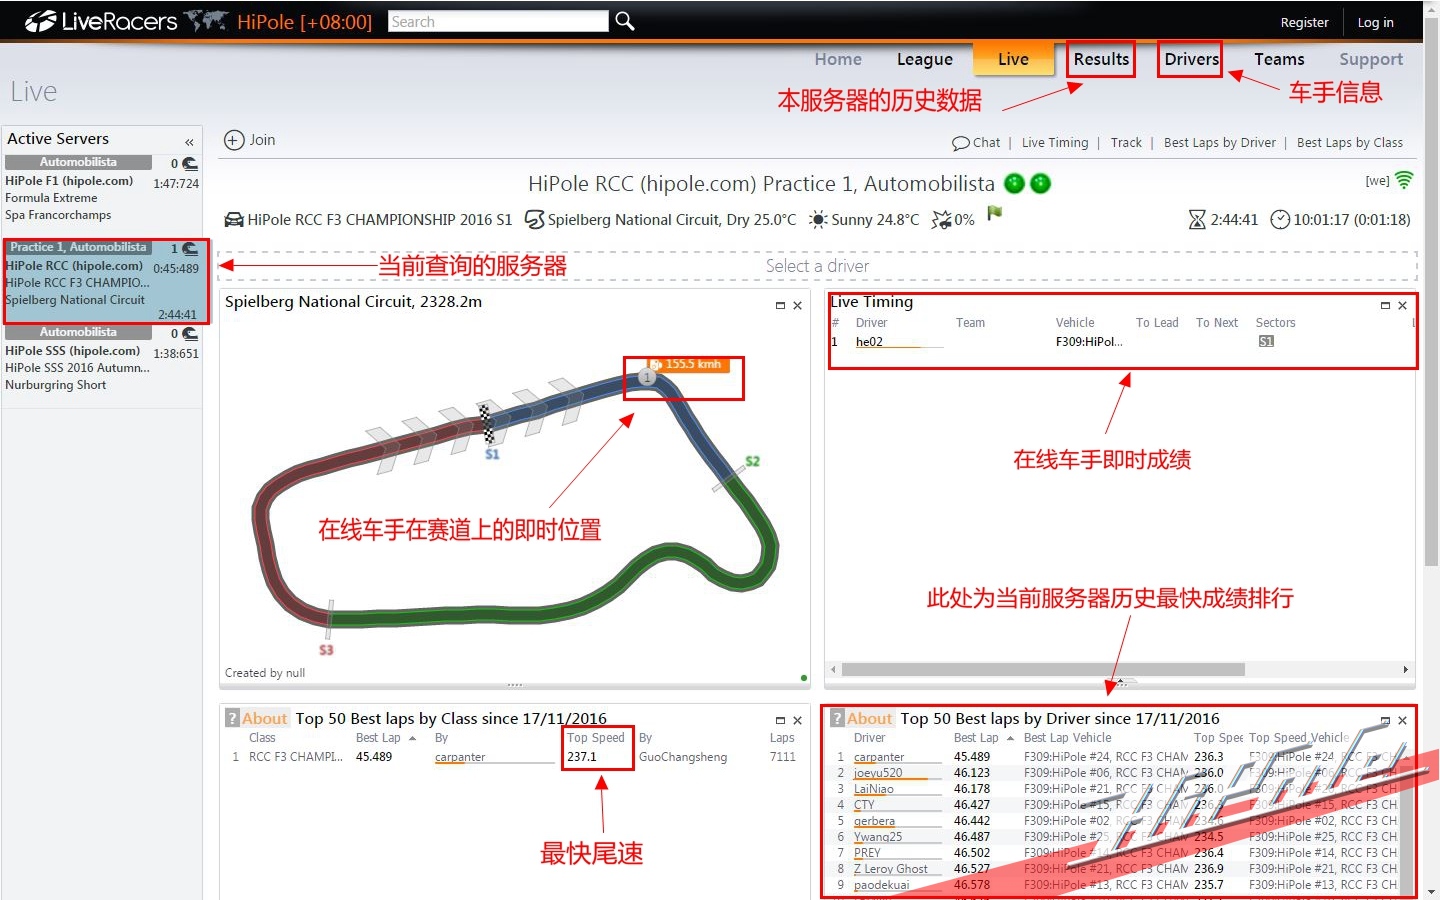
Task: Open Best Laps by Class link
Action: pyautogui.click(x=1350, y=143)
